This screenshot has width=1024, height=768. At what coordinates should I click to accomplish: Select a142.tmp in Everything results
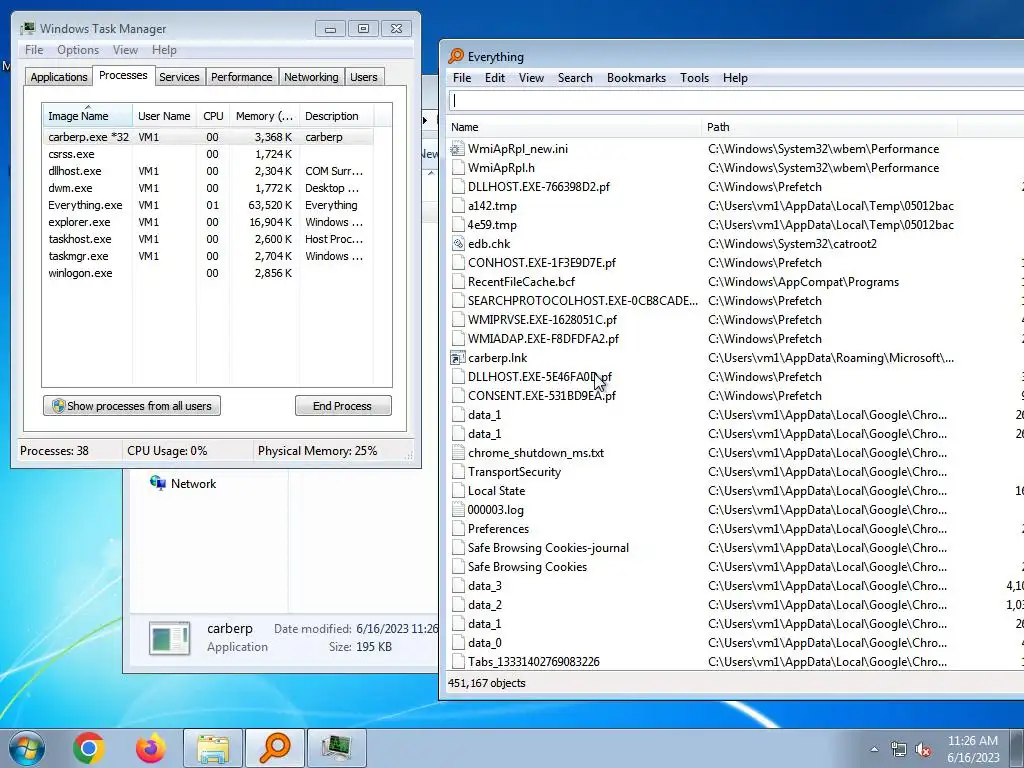[x=492, y=206]
